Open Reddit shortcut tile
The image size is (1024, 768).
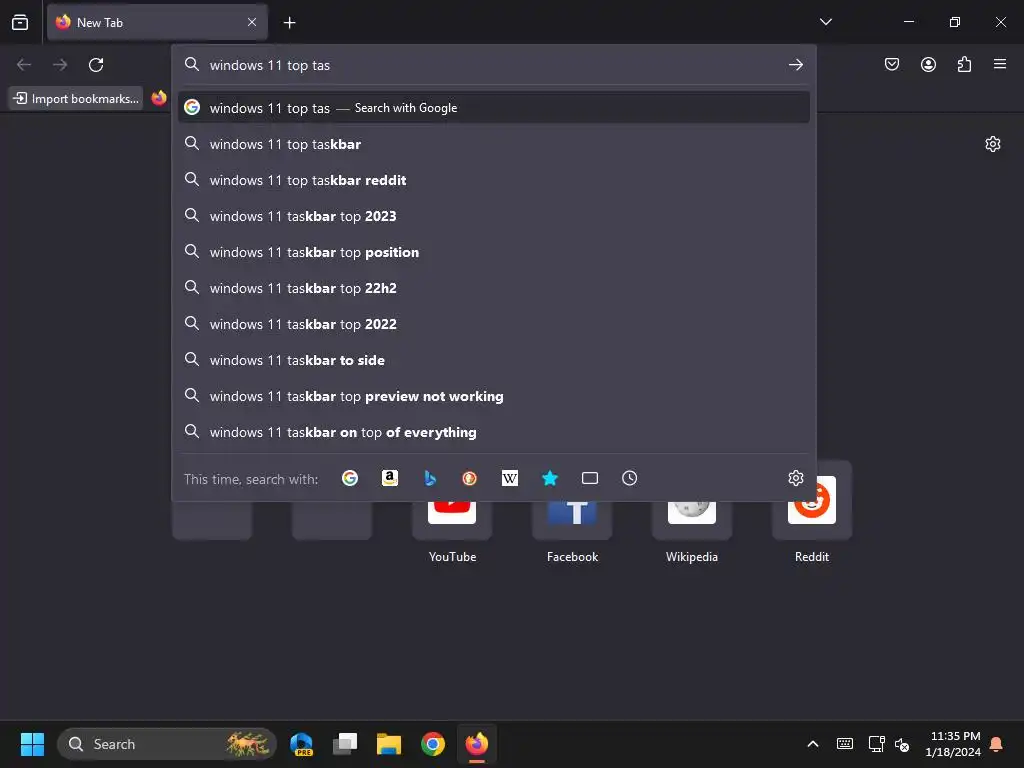pos(812,513)
